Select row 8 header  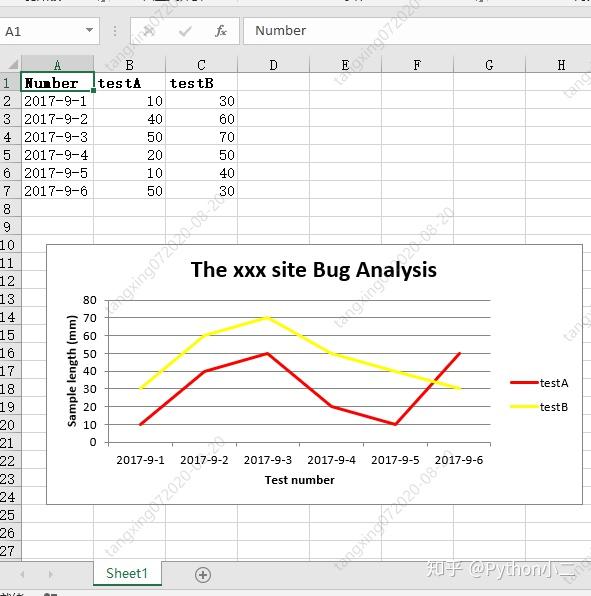(10, 209)
